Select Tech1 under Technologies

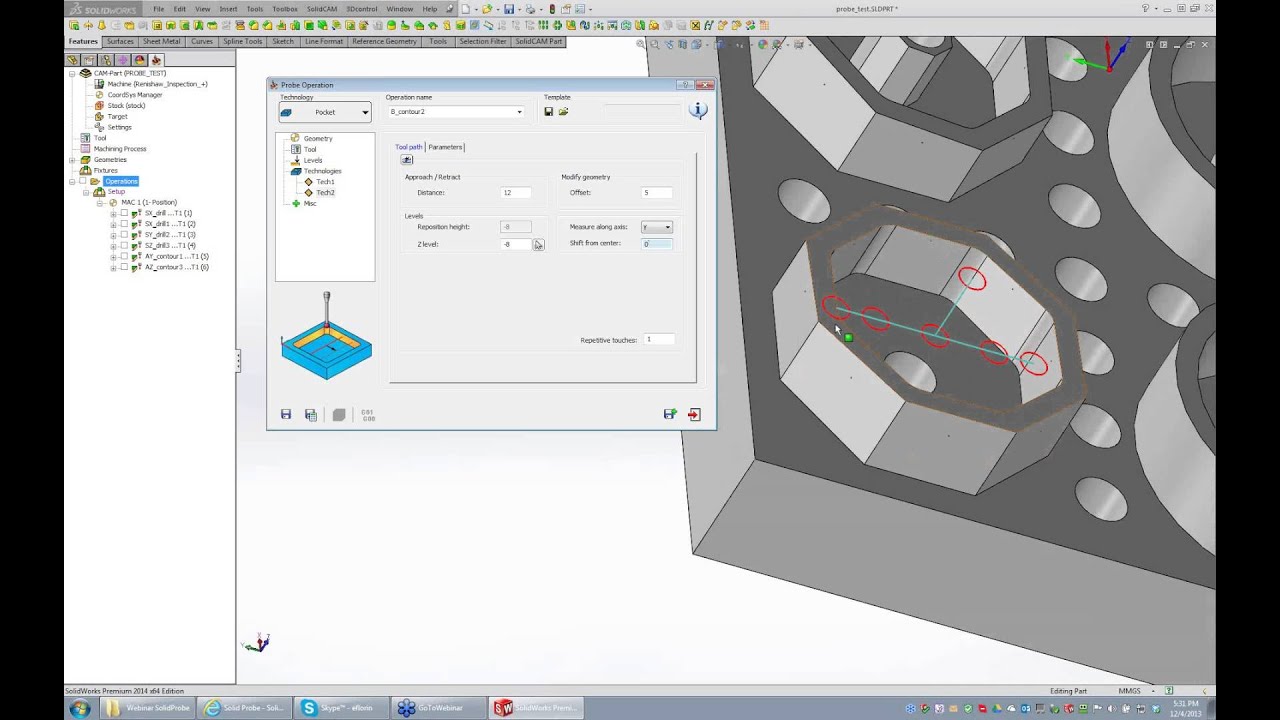click(325, 182)
